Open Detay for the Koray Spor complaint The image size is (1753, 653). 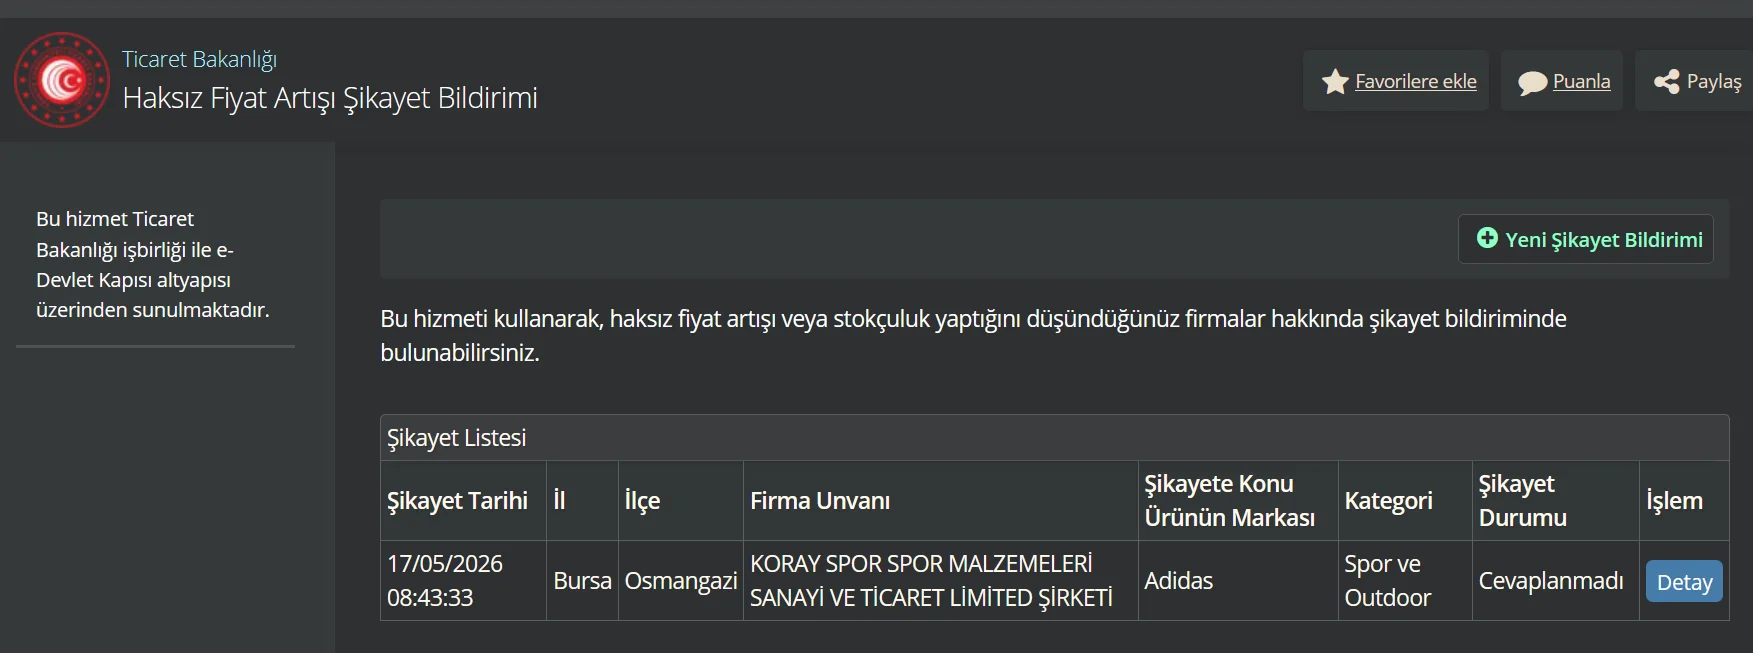1684,582
